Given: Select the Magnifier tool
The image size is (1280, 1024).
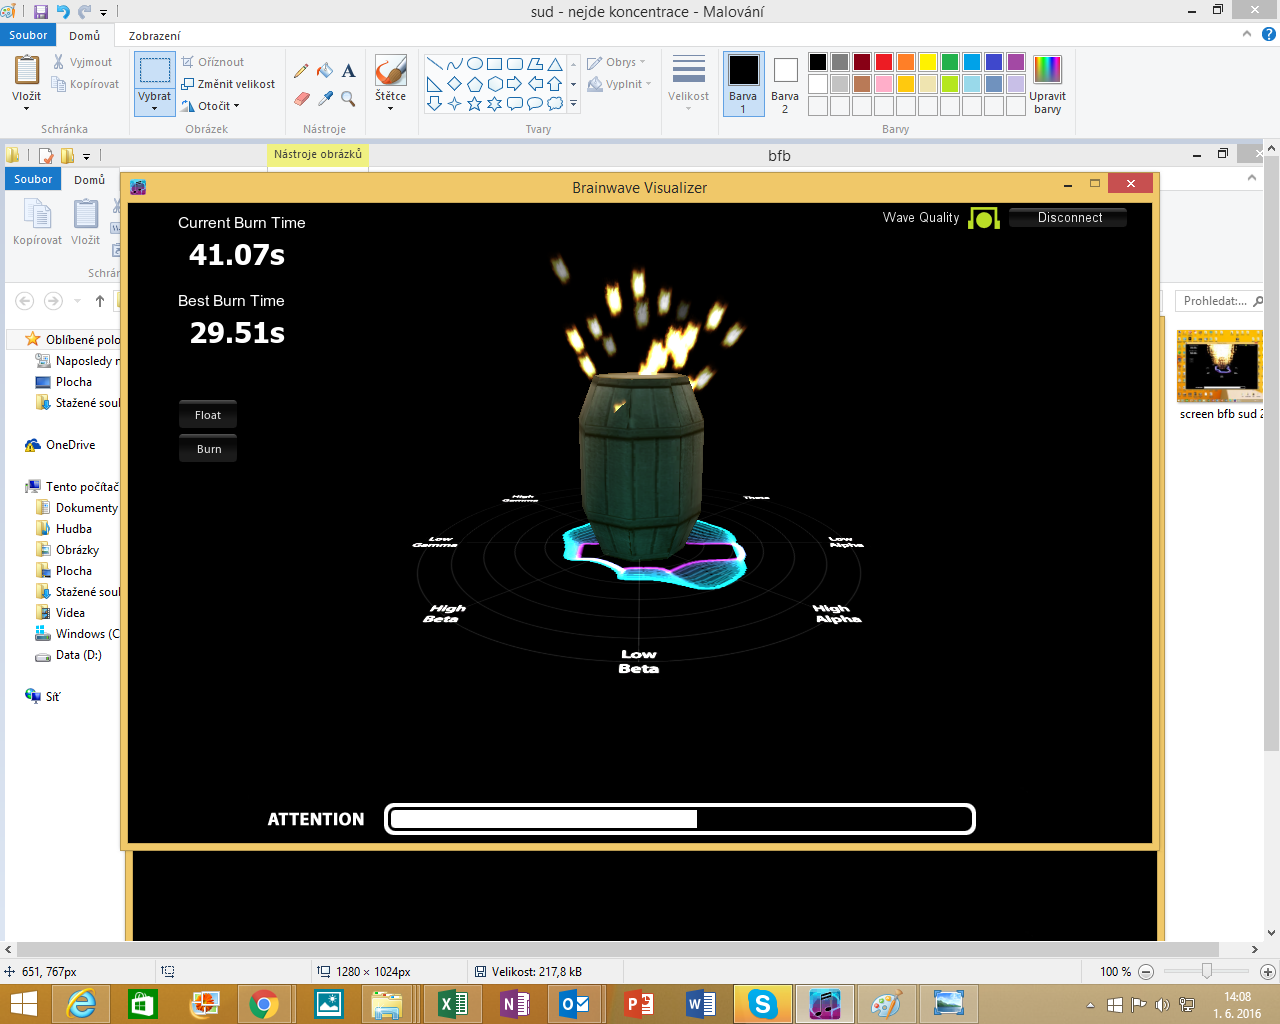Looking at the screenshot, I should [348, 98].
